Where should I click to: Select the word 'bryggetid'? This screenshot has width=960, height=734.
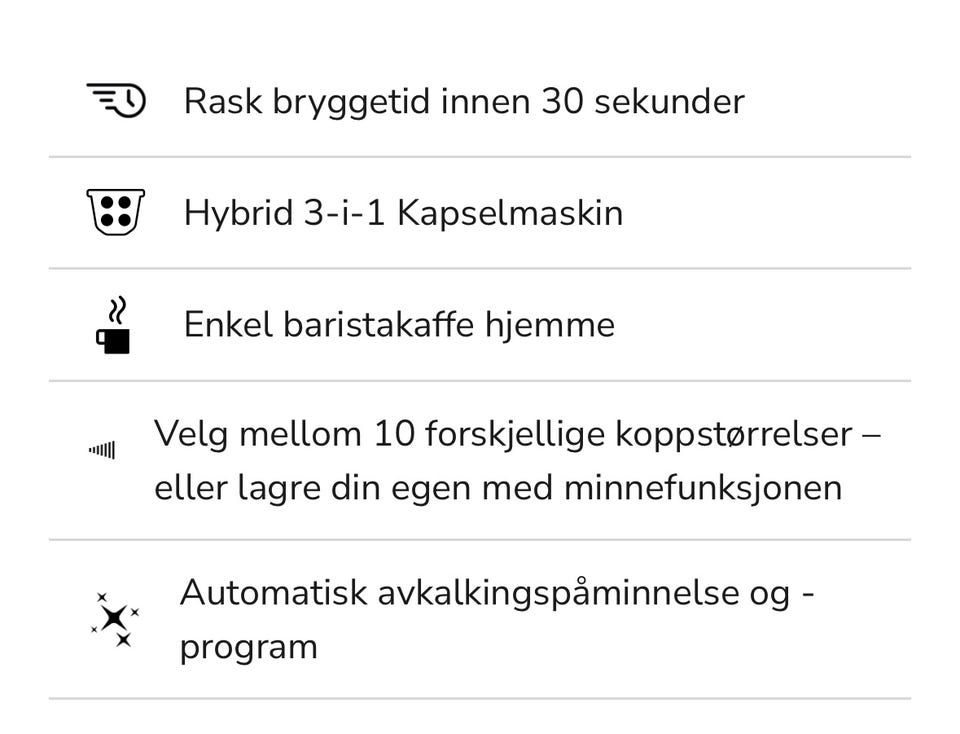pos(351,101)
